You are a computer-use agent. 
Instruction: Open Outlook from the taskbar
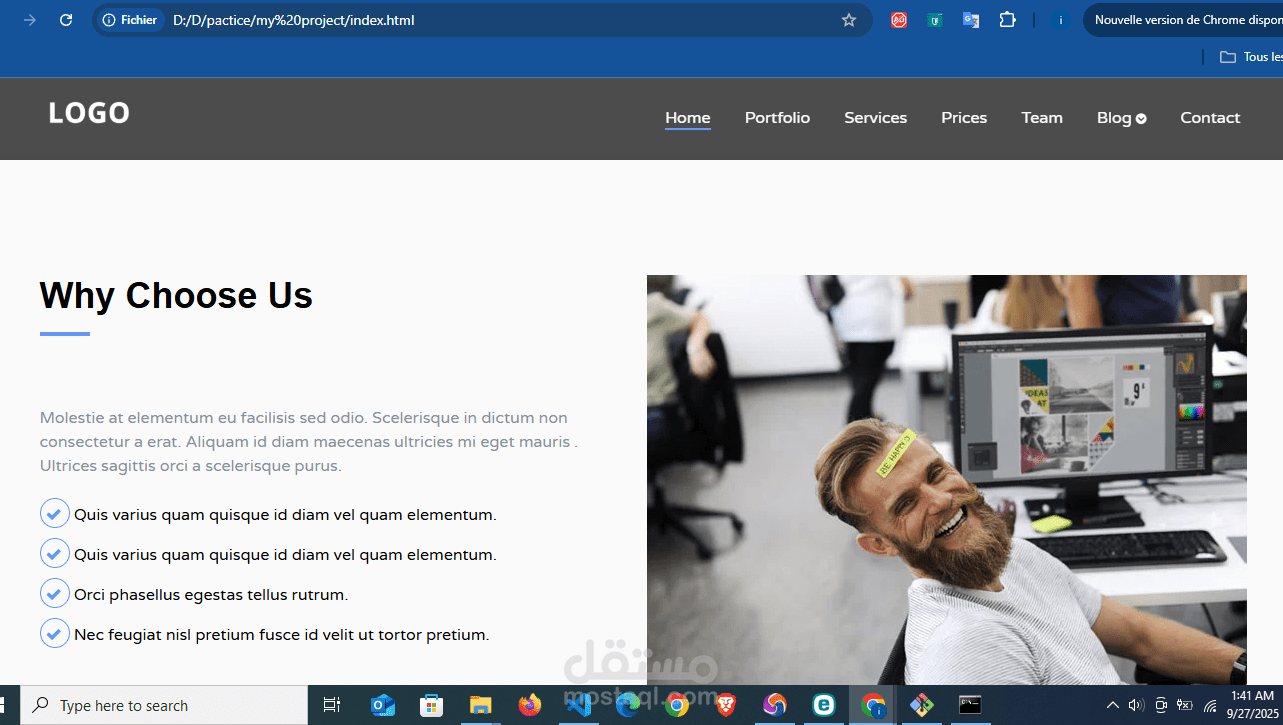tap(382, 705)
